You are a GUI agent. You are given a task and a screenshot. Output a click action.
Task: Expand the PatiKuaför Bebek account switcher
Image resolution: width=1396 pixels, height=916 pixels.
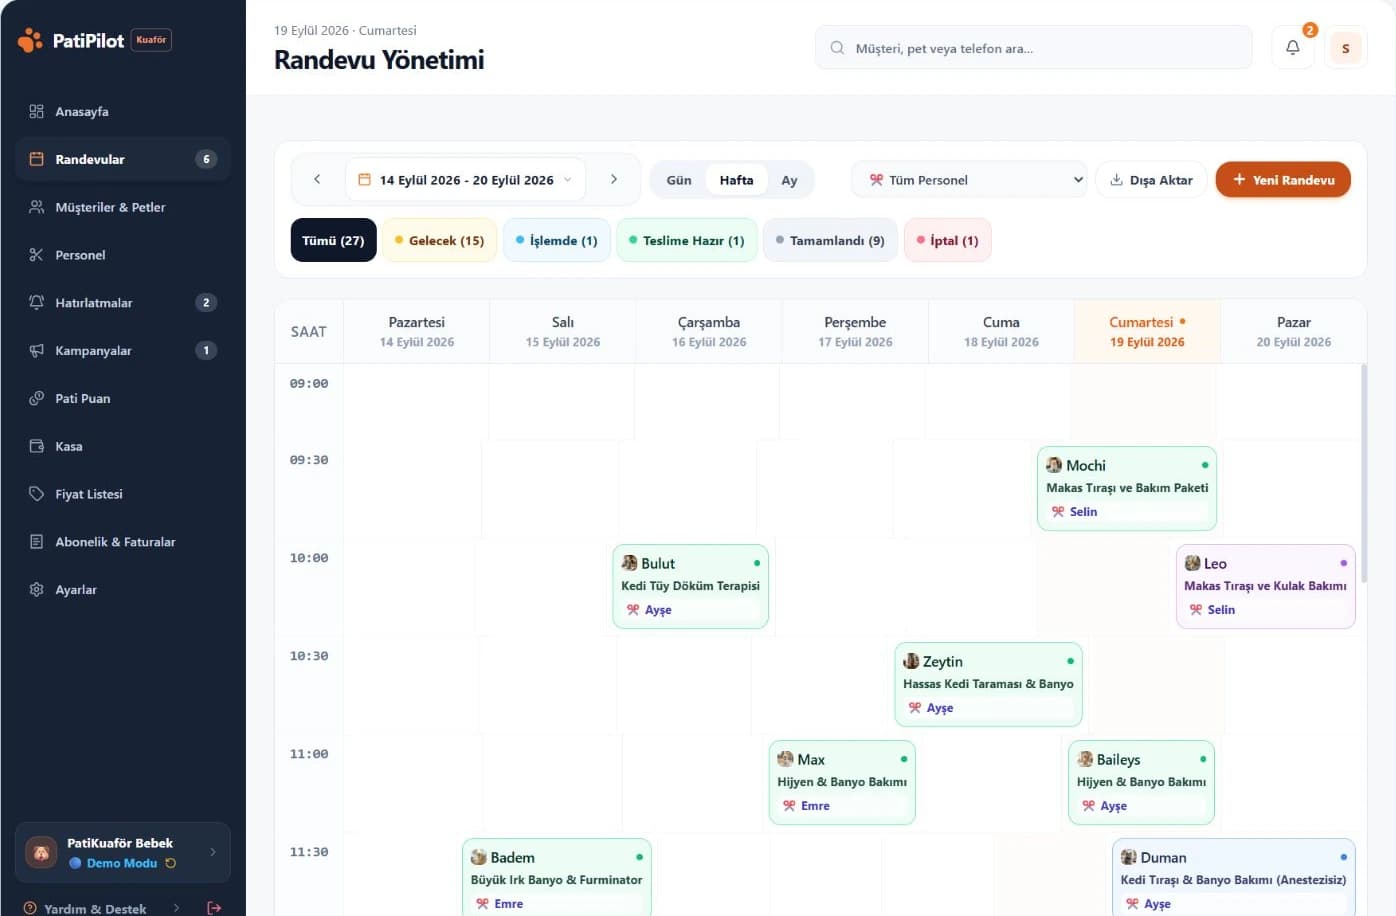123,852
